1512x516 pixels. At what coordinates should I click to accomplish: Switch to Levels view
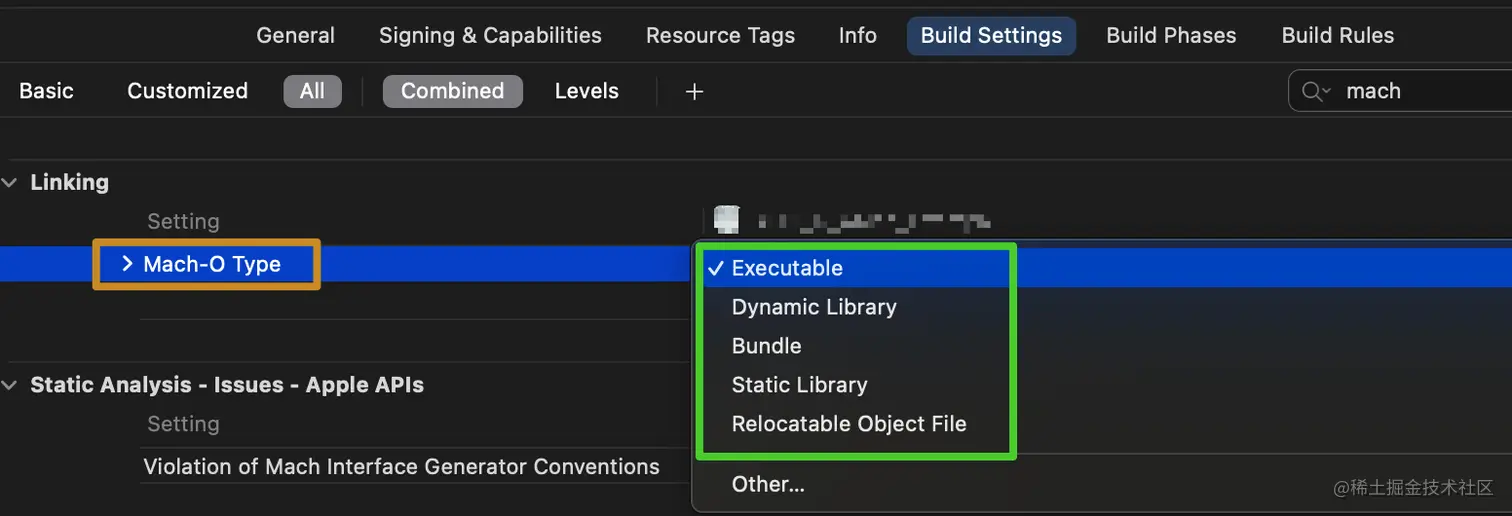point(586,91)
